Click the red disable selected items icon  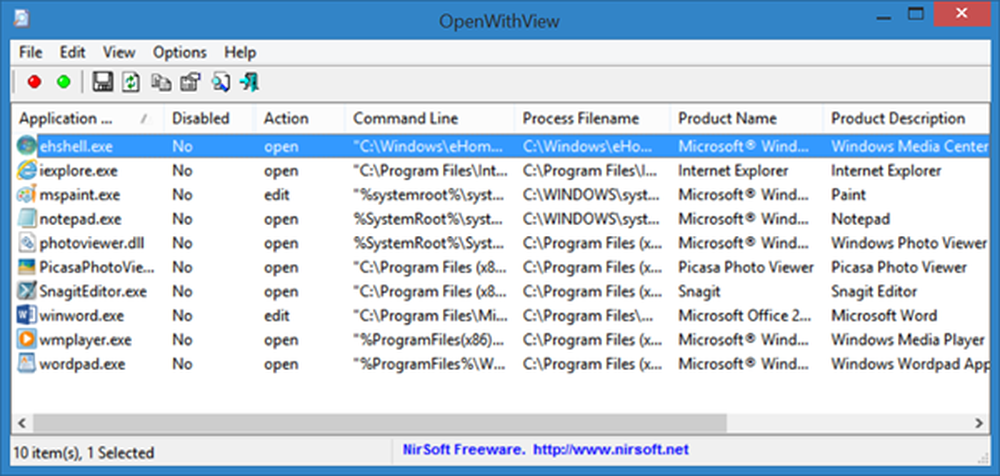click(34, 82)
